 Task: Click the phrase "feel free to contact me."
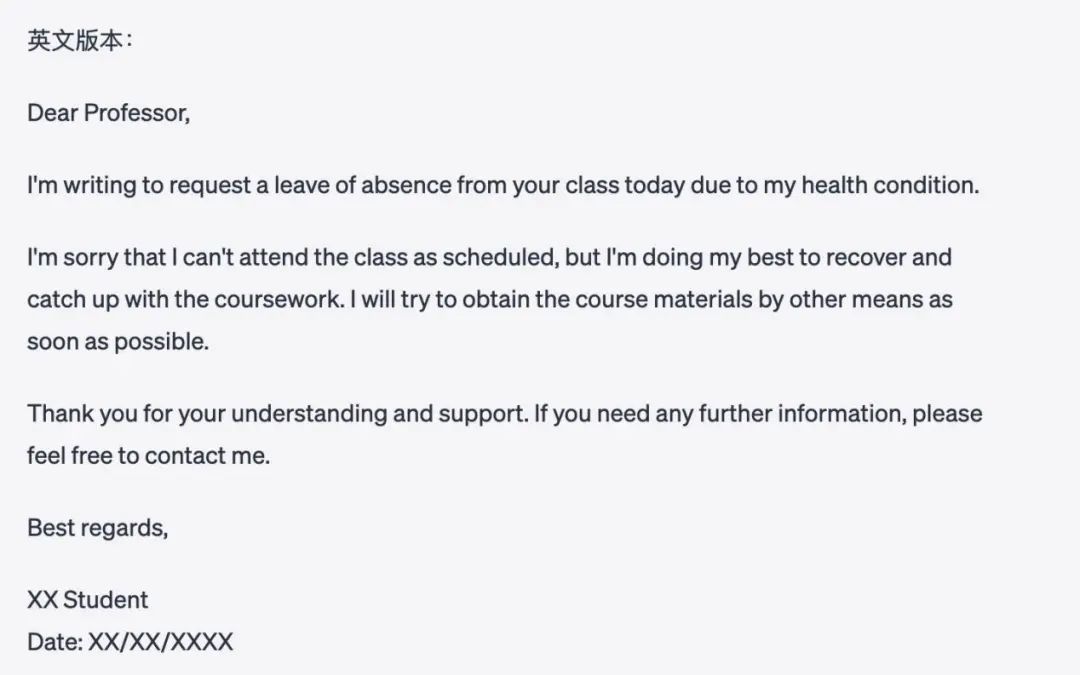point(148,455)
